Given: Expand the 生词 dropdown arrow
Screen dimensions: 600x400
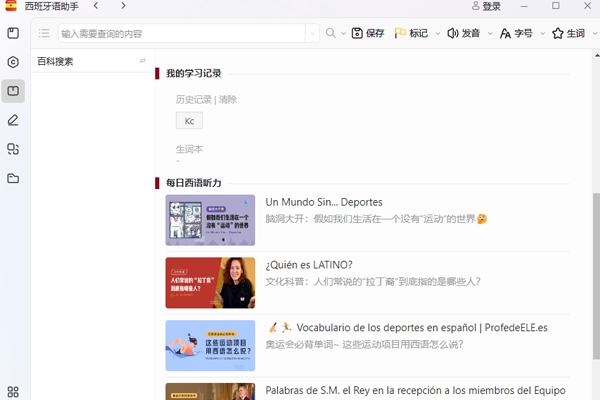Looking at the screenshot, I should coord(595,34).
